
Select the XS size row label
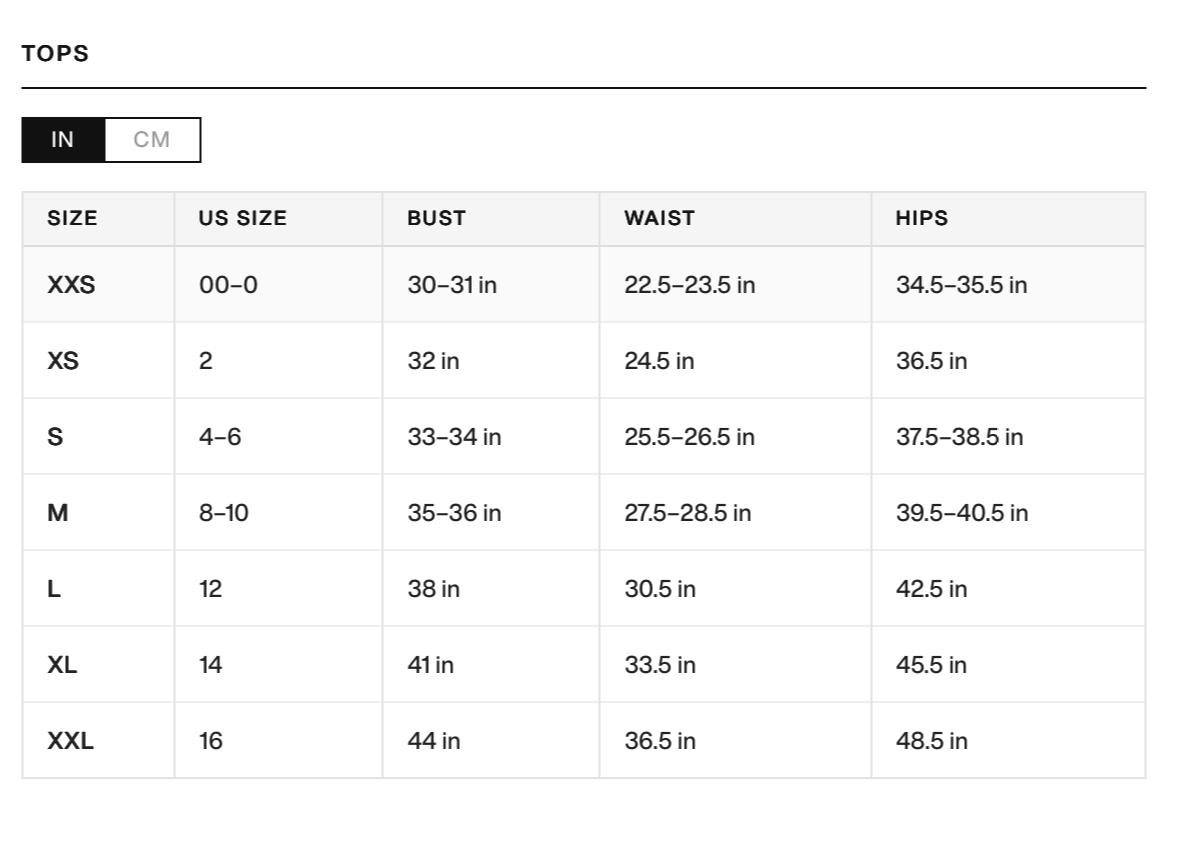(63, 361)
